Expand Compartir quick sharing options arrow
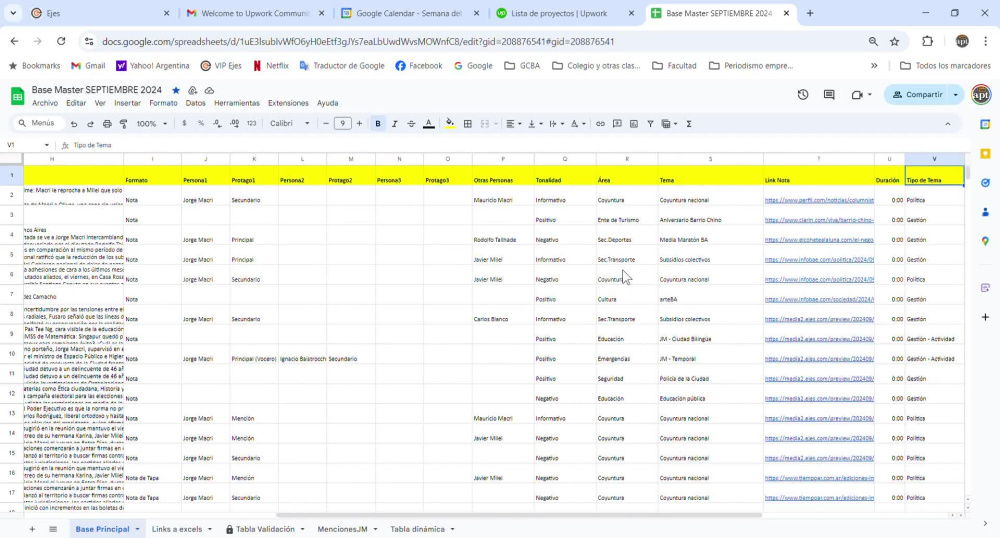Viewport: 1000px width, 538px height. (955, 94)
